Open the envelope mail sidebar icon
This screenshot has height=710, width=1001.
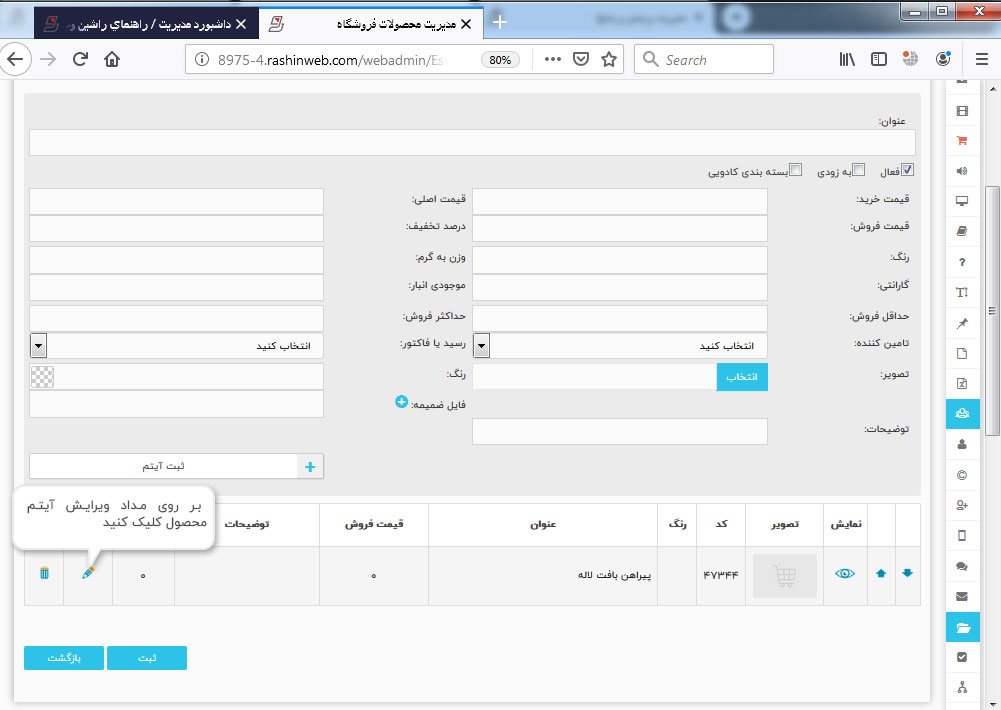pyautogui.click(x=962, y=596)
